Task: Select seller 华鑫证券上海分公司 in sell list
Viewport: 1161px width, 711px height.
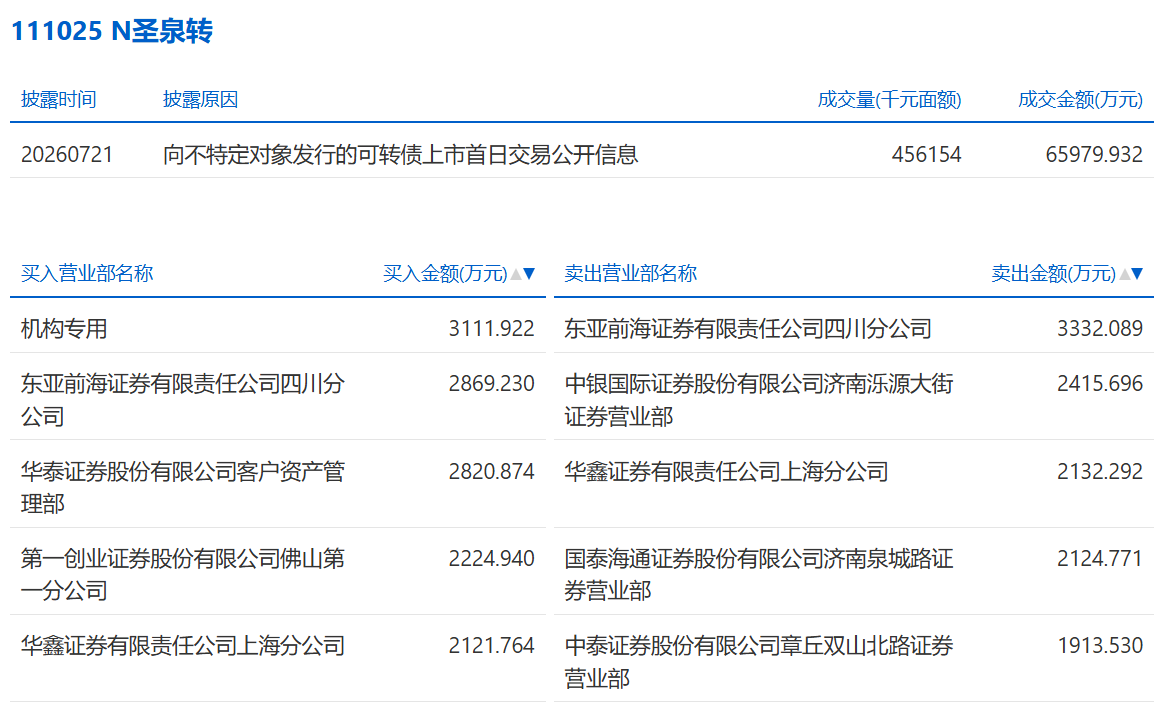Action: click(726, 472)
